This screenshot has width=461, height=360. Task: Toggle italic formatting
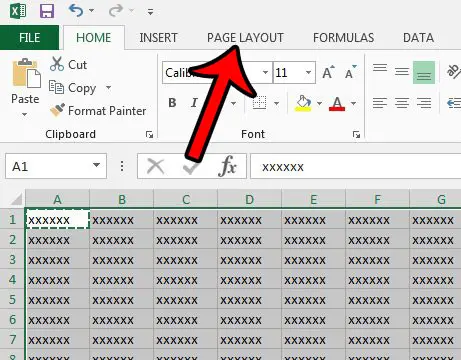pyautogui.click(x=194, y=103)
